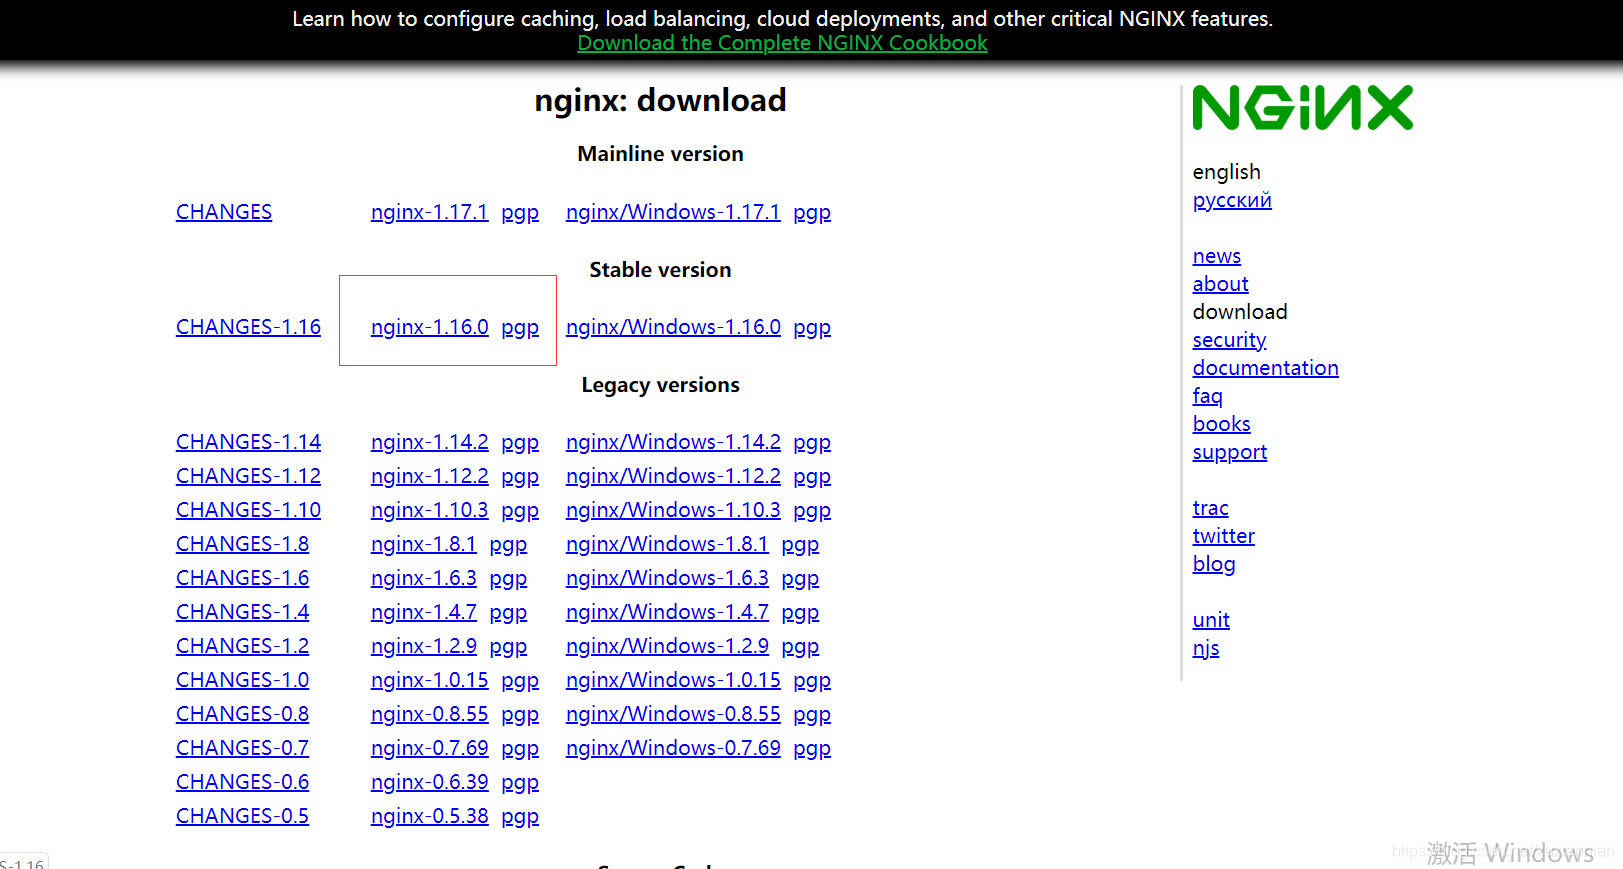Open CHANGES-1.8 link

coord(243,544)
